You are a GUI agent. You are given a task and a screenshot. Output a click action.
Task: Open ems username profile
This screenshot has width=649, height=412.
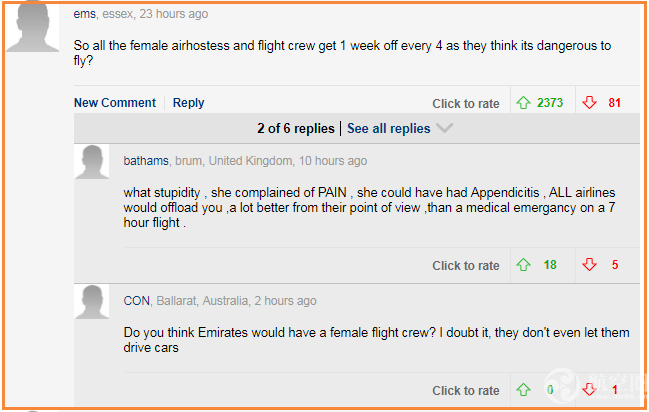(84, 14)
